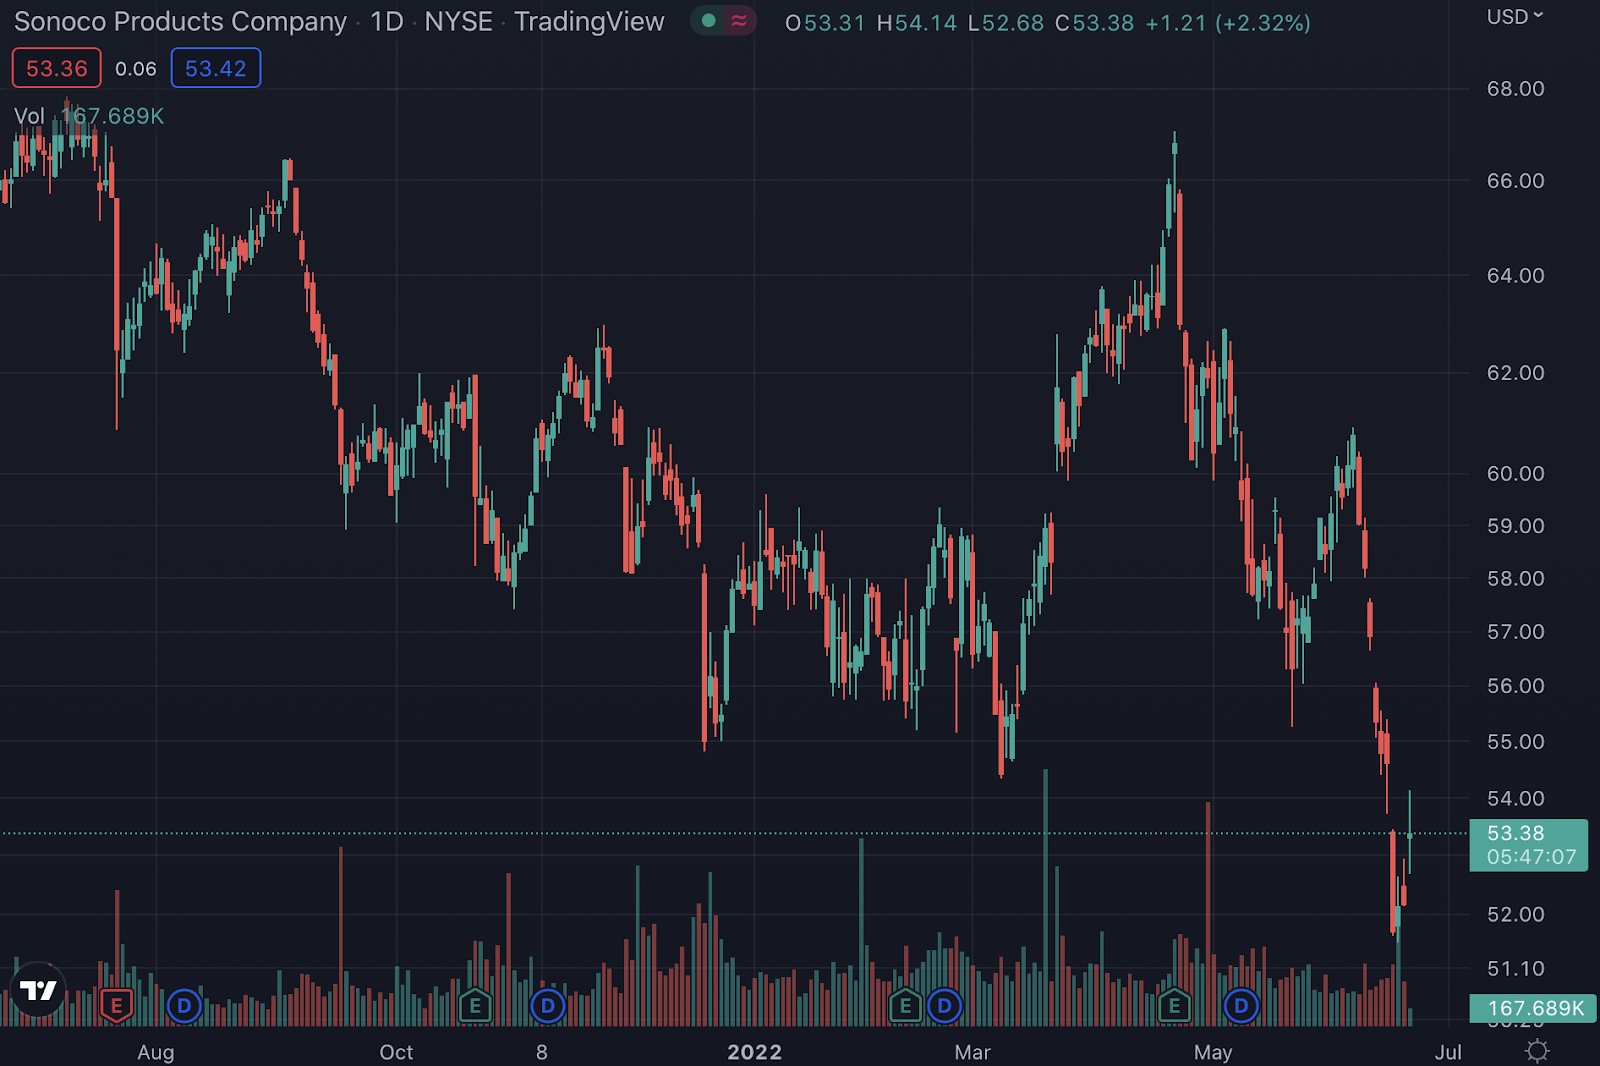1600x1066 pixels.
Task: Click the high value H54.14
Action: [x=917, y=23]
